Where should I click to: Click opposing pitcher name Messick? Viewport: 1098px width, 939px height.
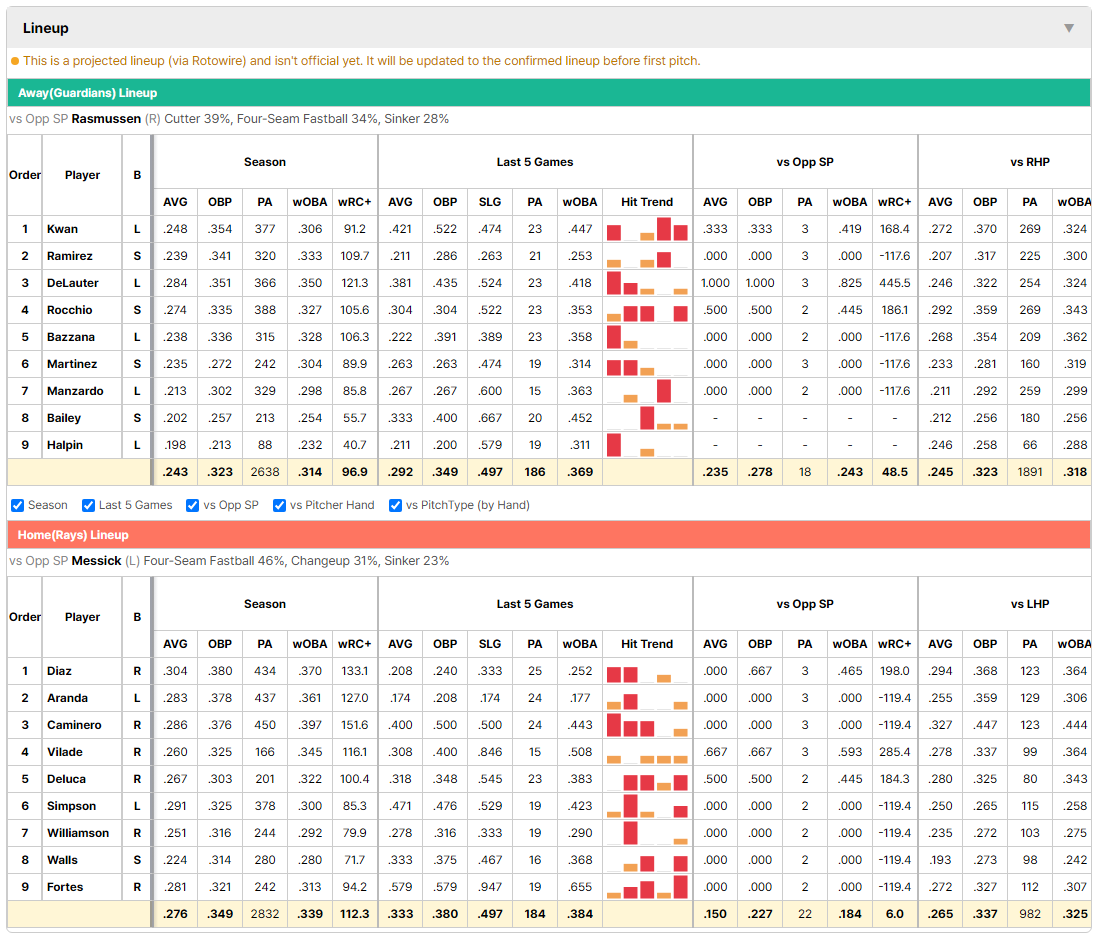pyautogui.click(x=96, y=560)
